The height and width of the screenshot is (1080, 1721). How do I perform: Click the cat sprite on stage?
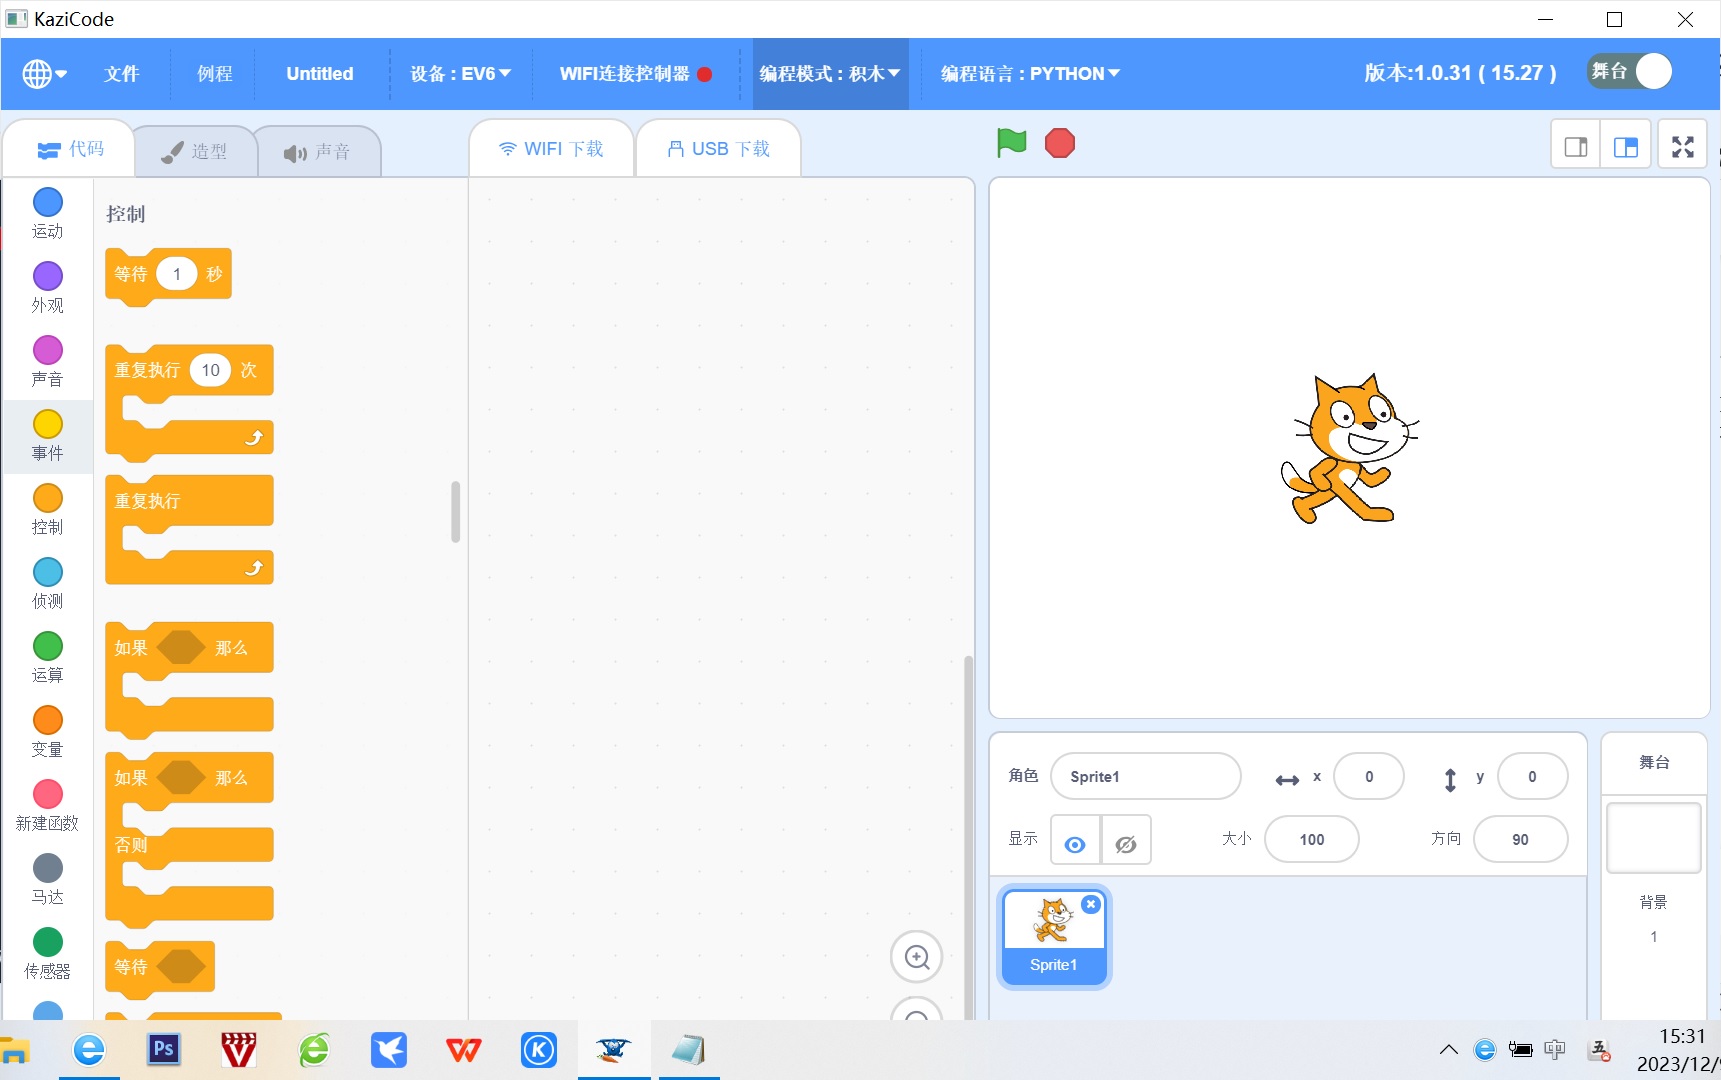point(1349,448)
